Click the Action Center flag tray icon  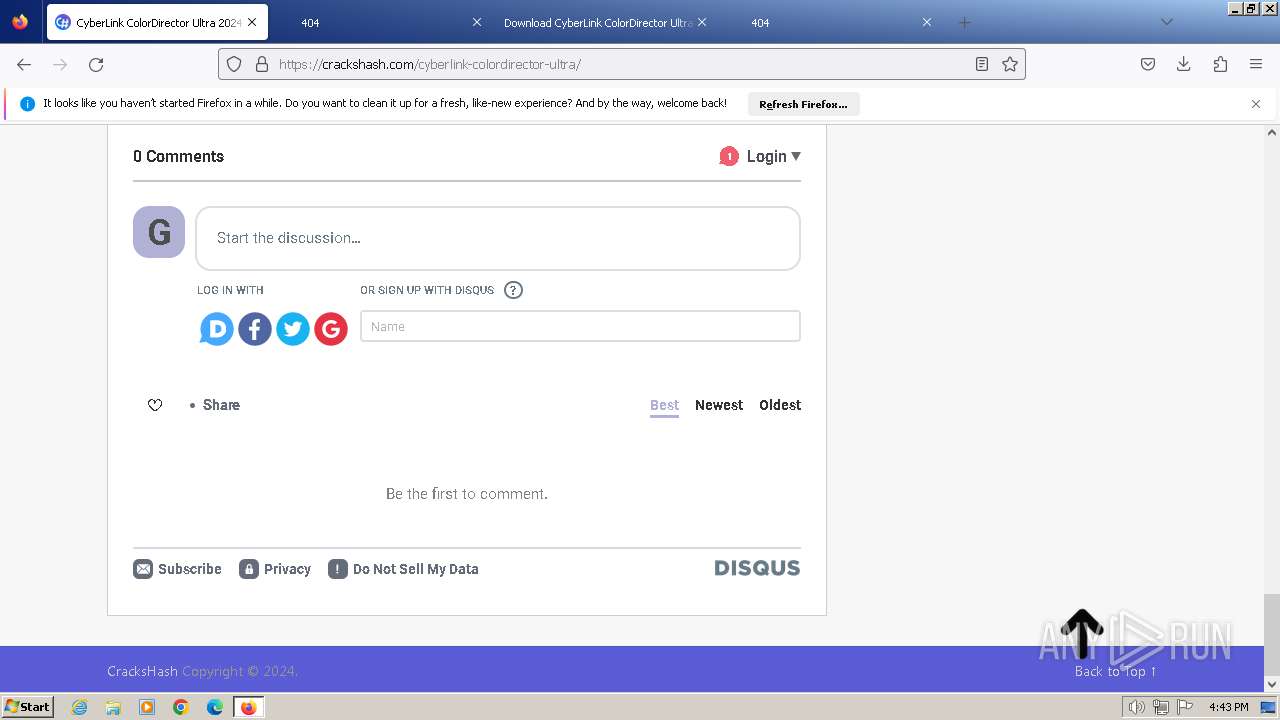tap(1185, 707)
